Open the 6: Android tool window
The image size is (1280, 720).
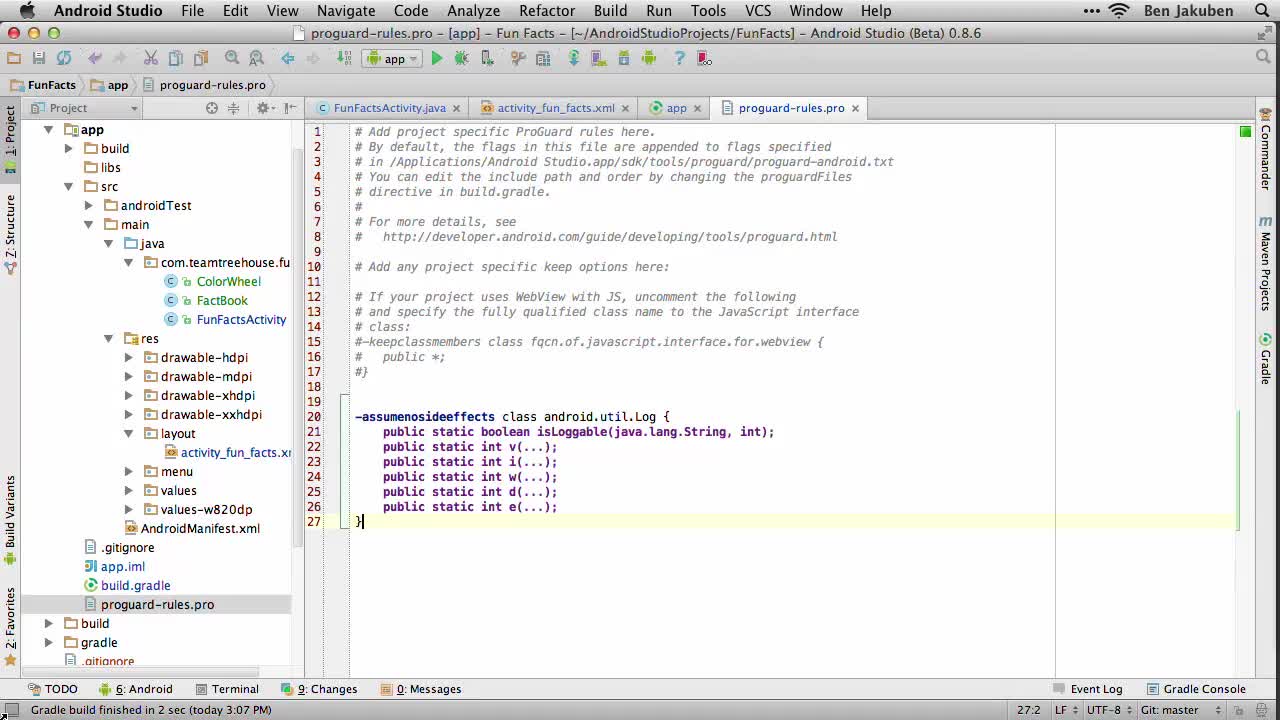coord(136,689)
